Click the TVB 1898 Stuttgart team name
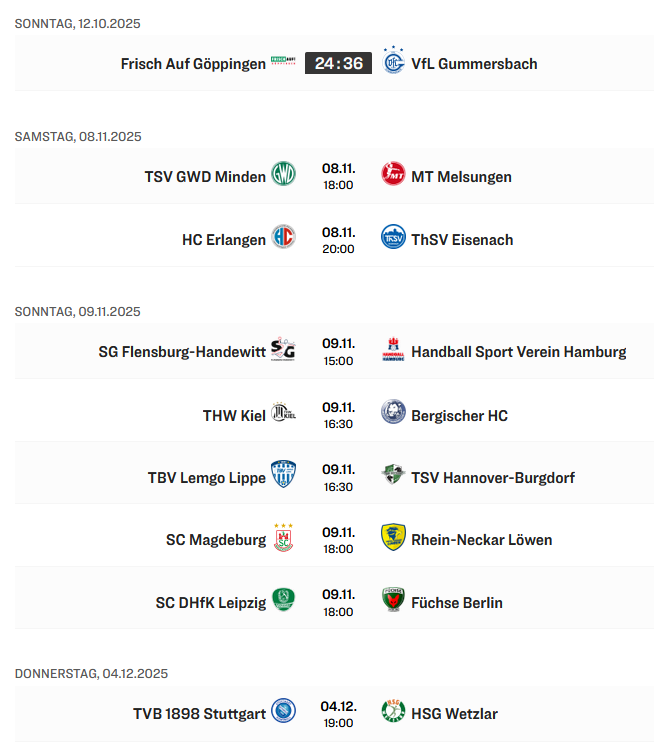 click(199, 714)
